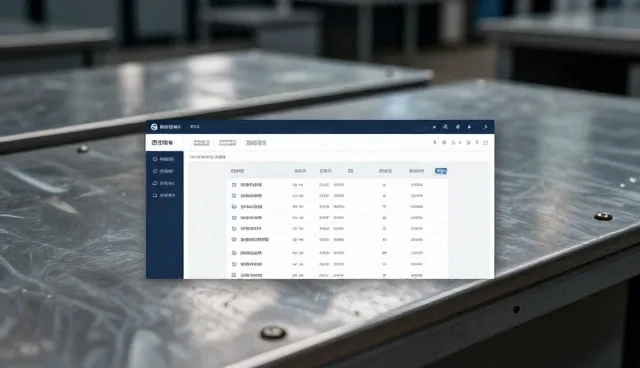Click the magnifier icon in the white toolbar

[444, 142]
